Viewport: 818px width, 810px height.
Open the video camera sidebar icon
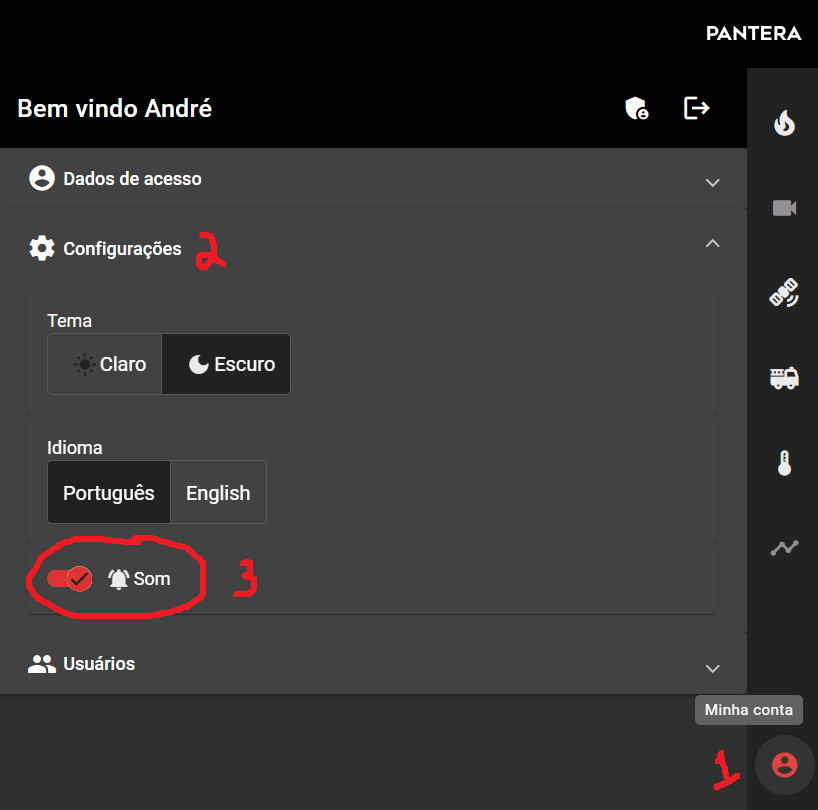click(x=784, y=208)
